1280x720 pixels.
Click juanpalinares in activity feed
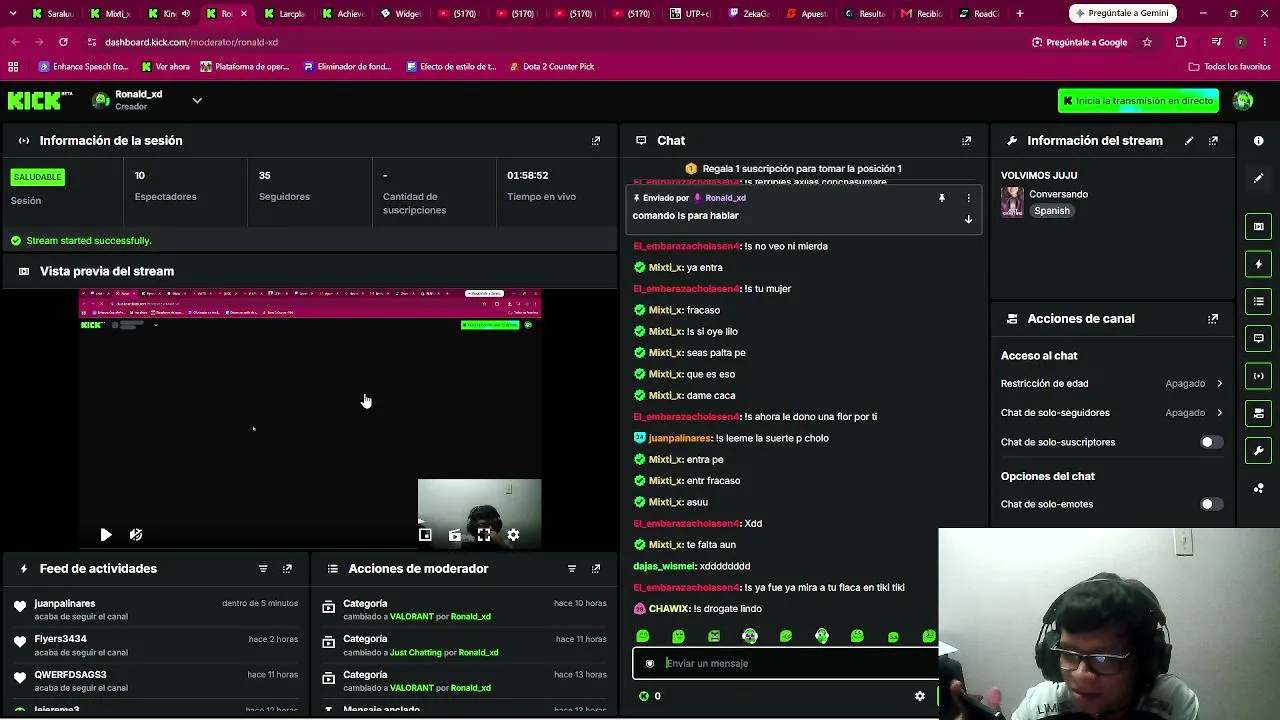[x=65, y=604]
